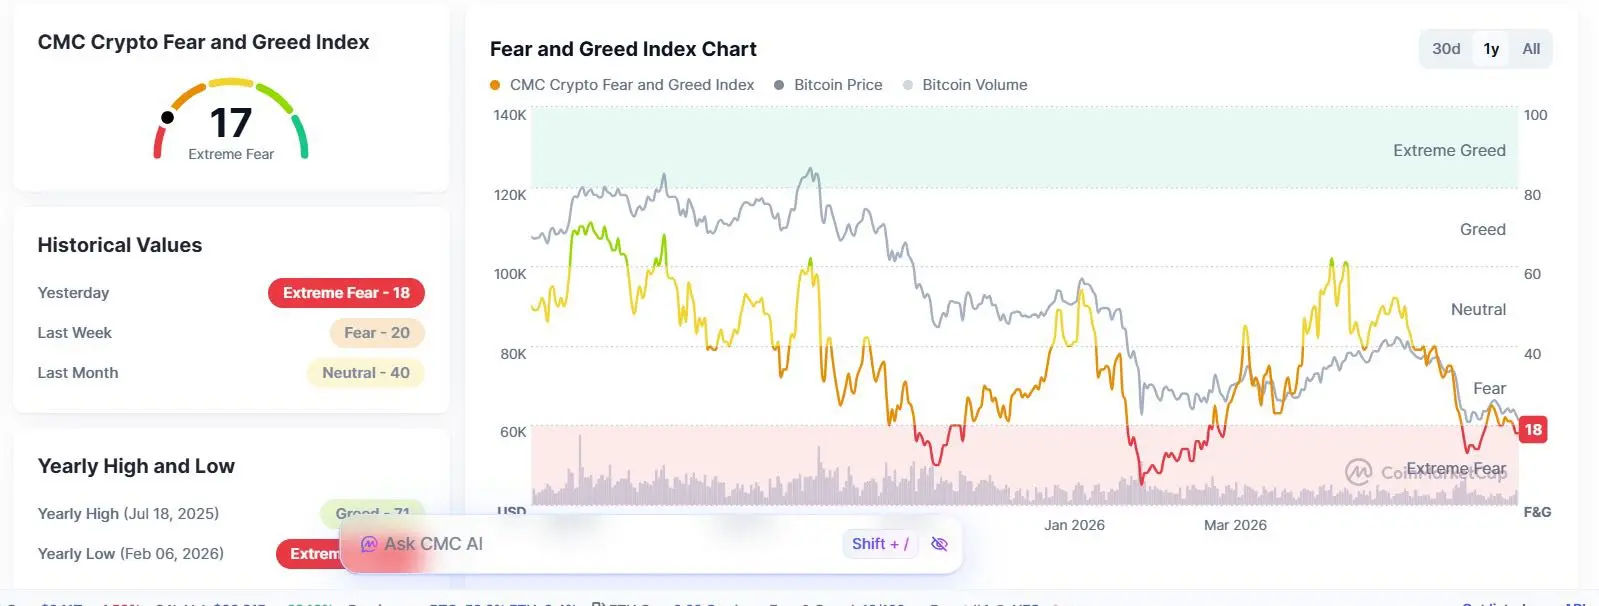The width and height of the screenshot is (1599, 606).
Task: Click the Extreme Fear - 18 badge
Action: coord(346,293)
